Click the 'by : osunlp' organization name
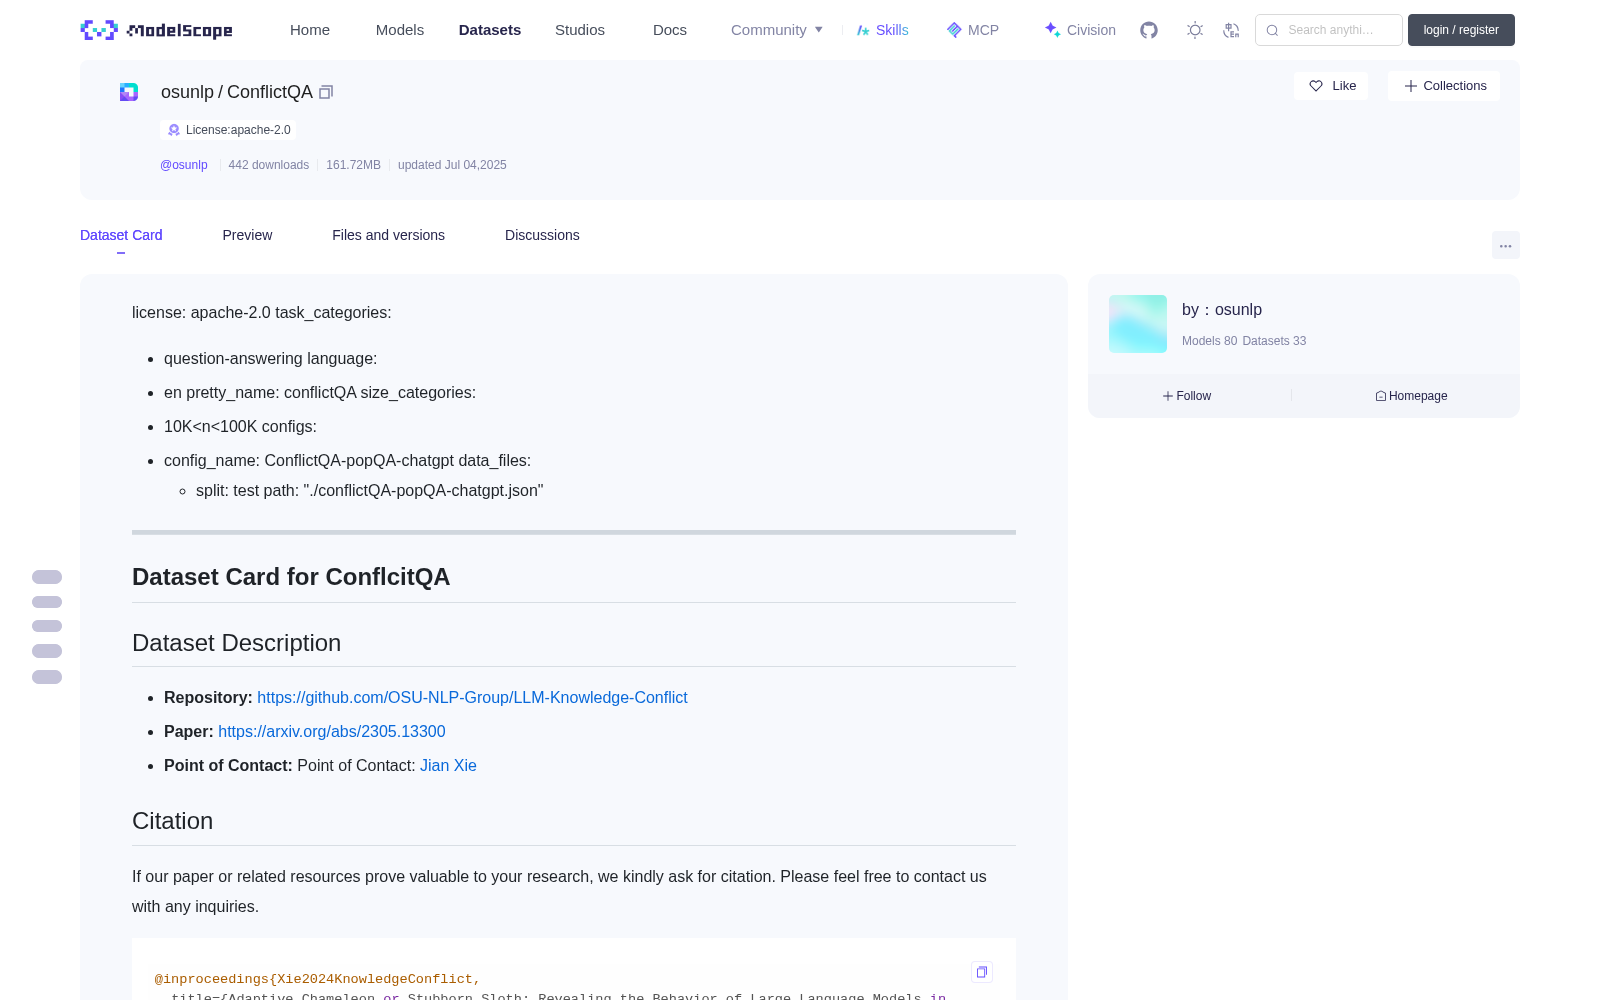 [1222, 310]
